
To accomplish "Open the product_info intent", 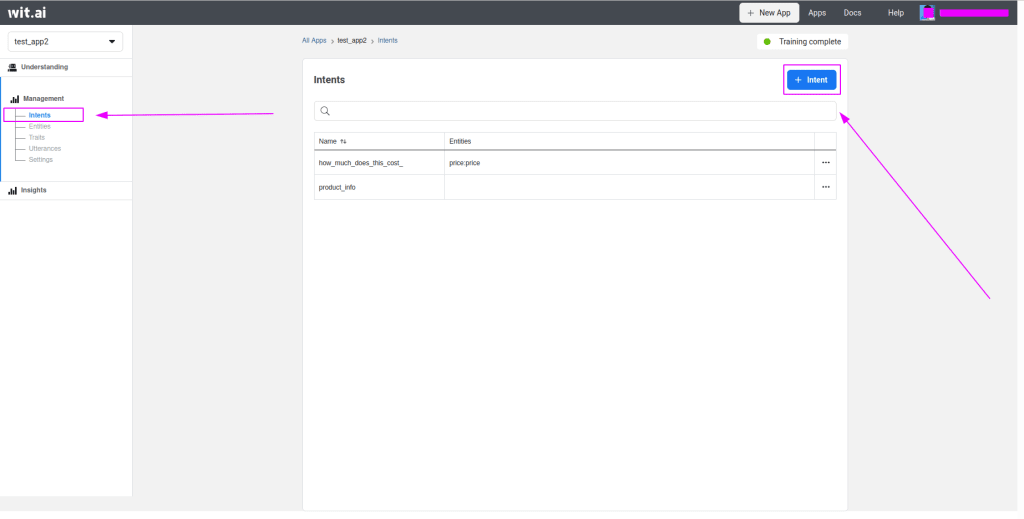I will coord(337,187).
